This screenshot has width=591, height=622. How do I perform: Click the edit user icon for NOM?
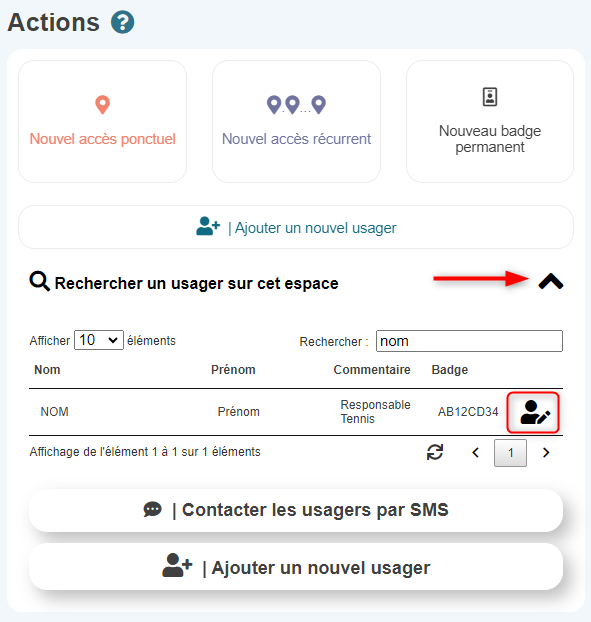pos(533,413)
